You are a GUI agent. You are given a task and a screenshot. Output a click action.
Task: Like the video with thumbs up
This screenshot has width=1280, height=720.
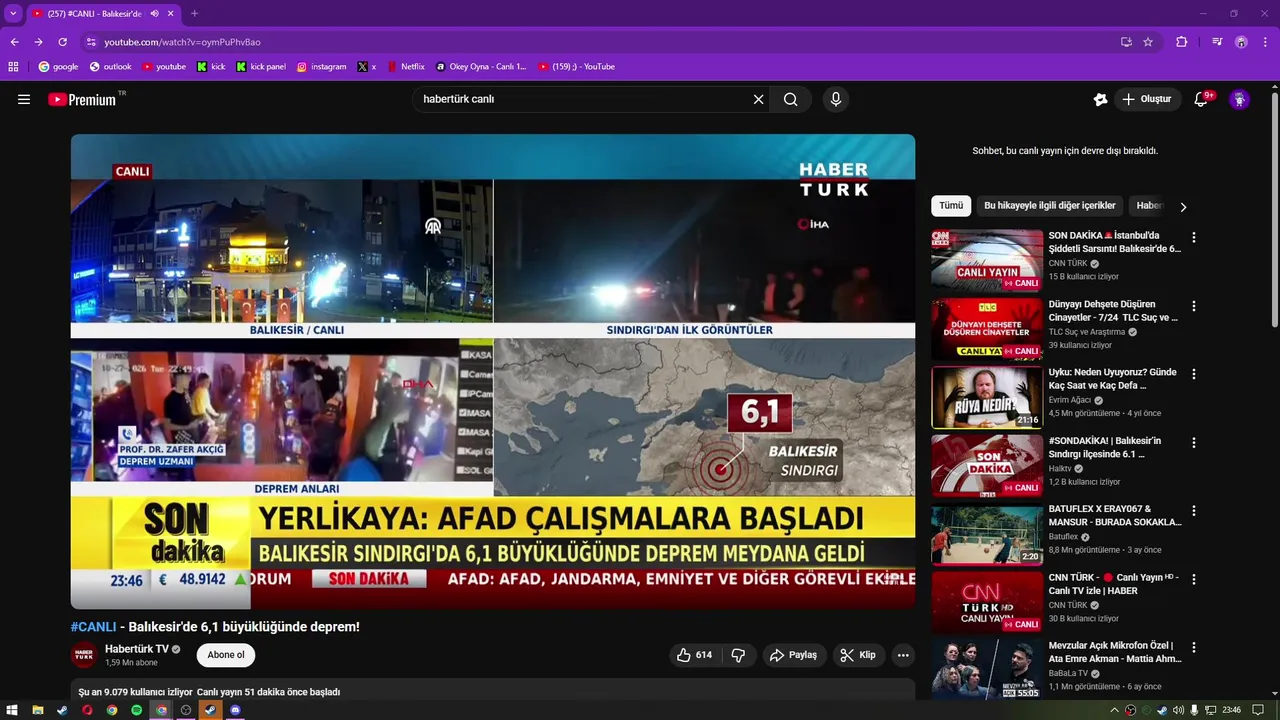(x=694, y=655)
